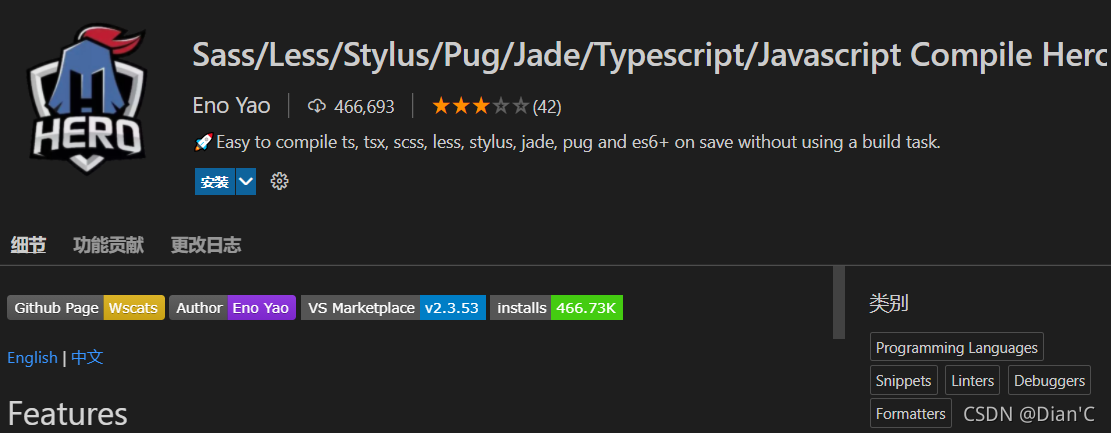Click the Author Eno Yao badge
The width and height of the screenshot is (1111, 433).
232,308
